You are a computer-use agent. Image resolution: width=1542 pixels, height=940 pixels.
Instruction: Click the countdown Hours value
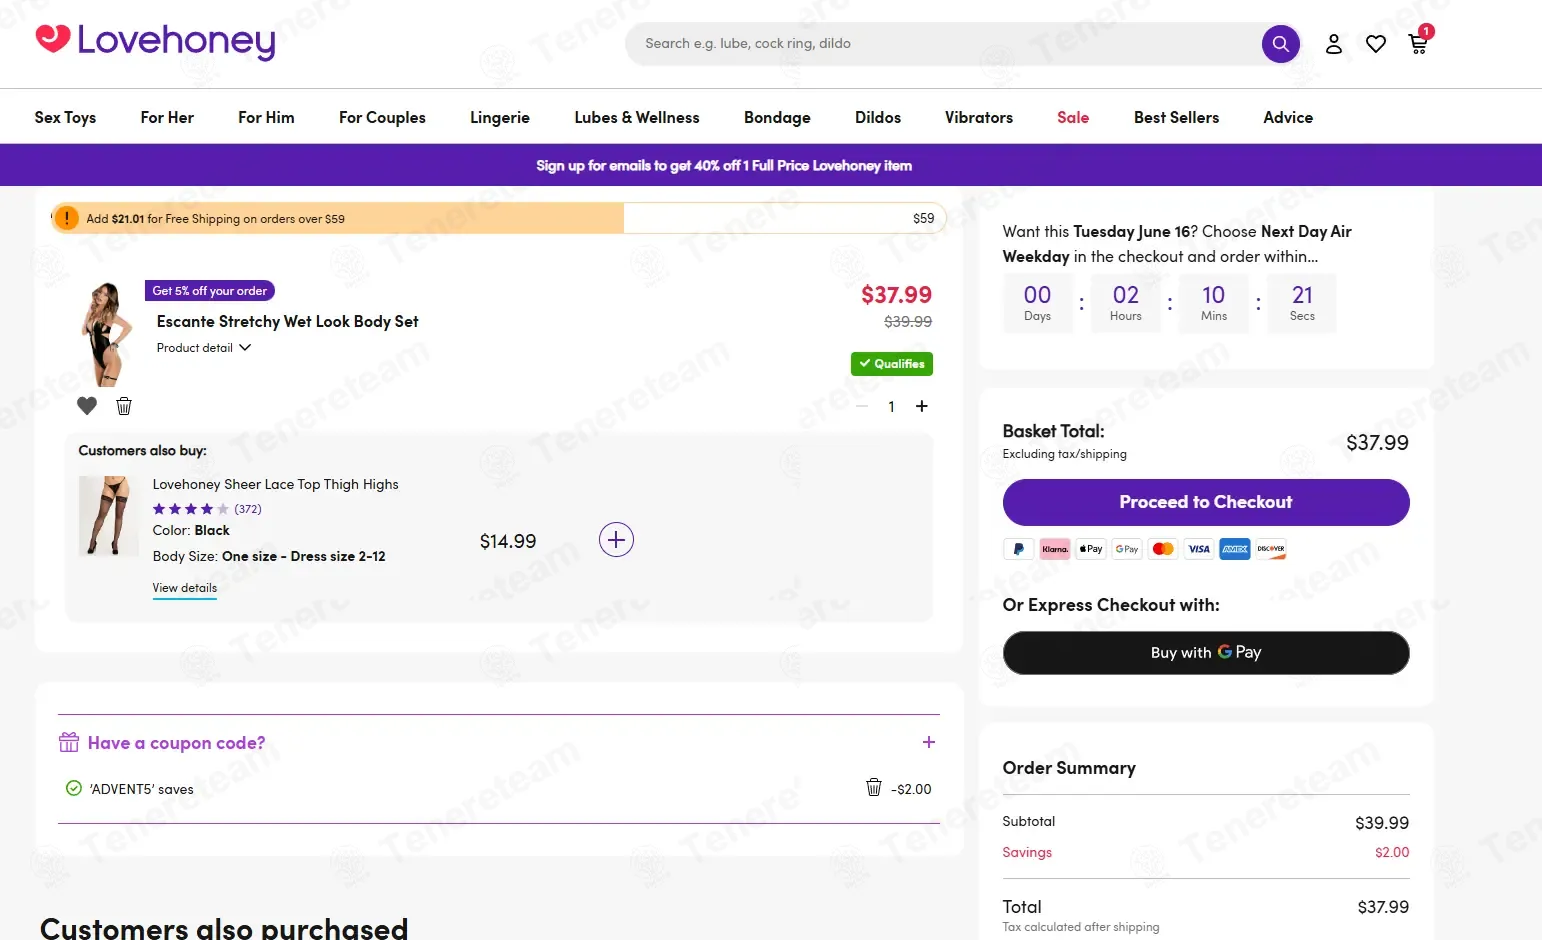pos(1126,295)
